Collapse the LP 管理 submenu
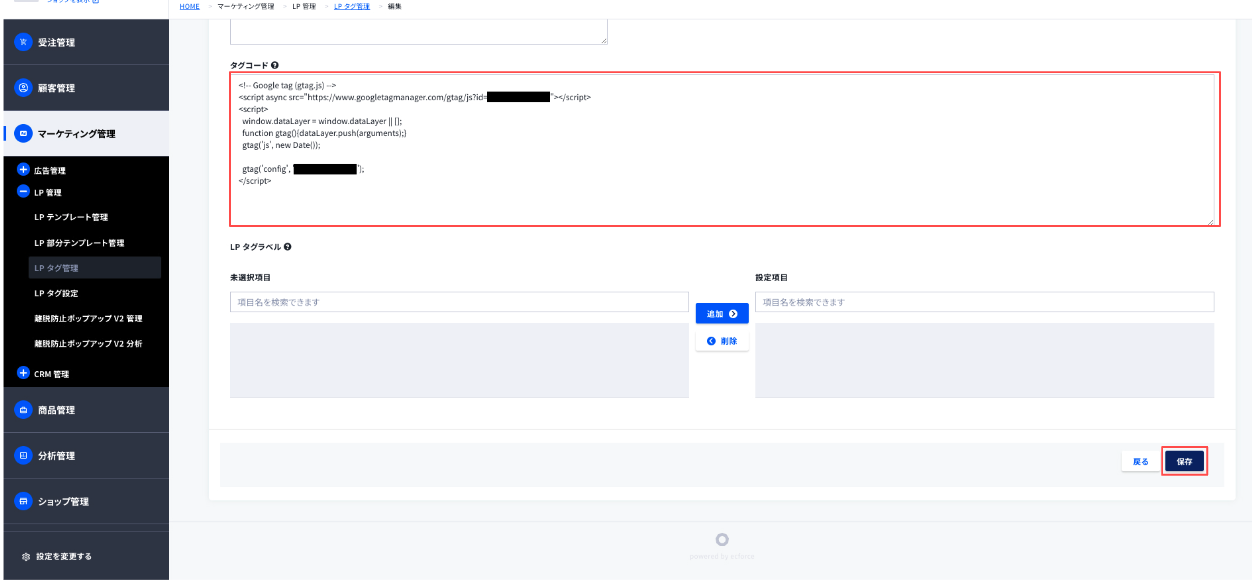The image size is (1252, 583). pos(24,192)
